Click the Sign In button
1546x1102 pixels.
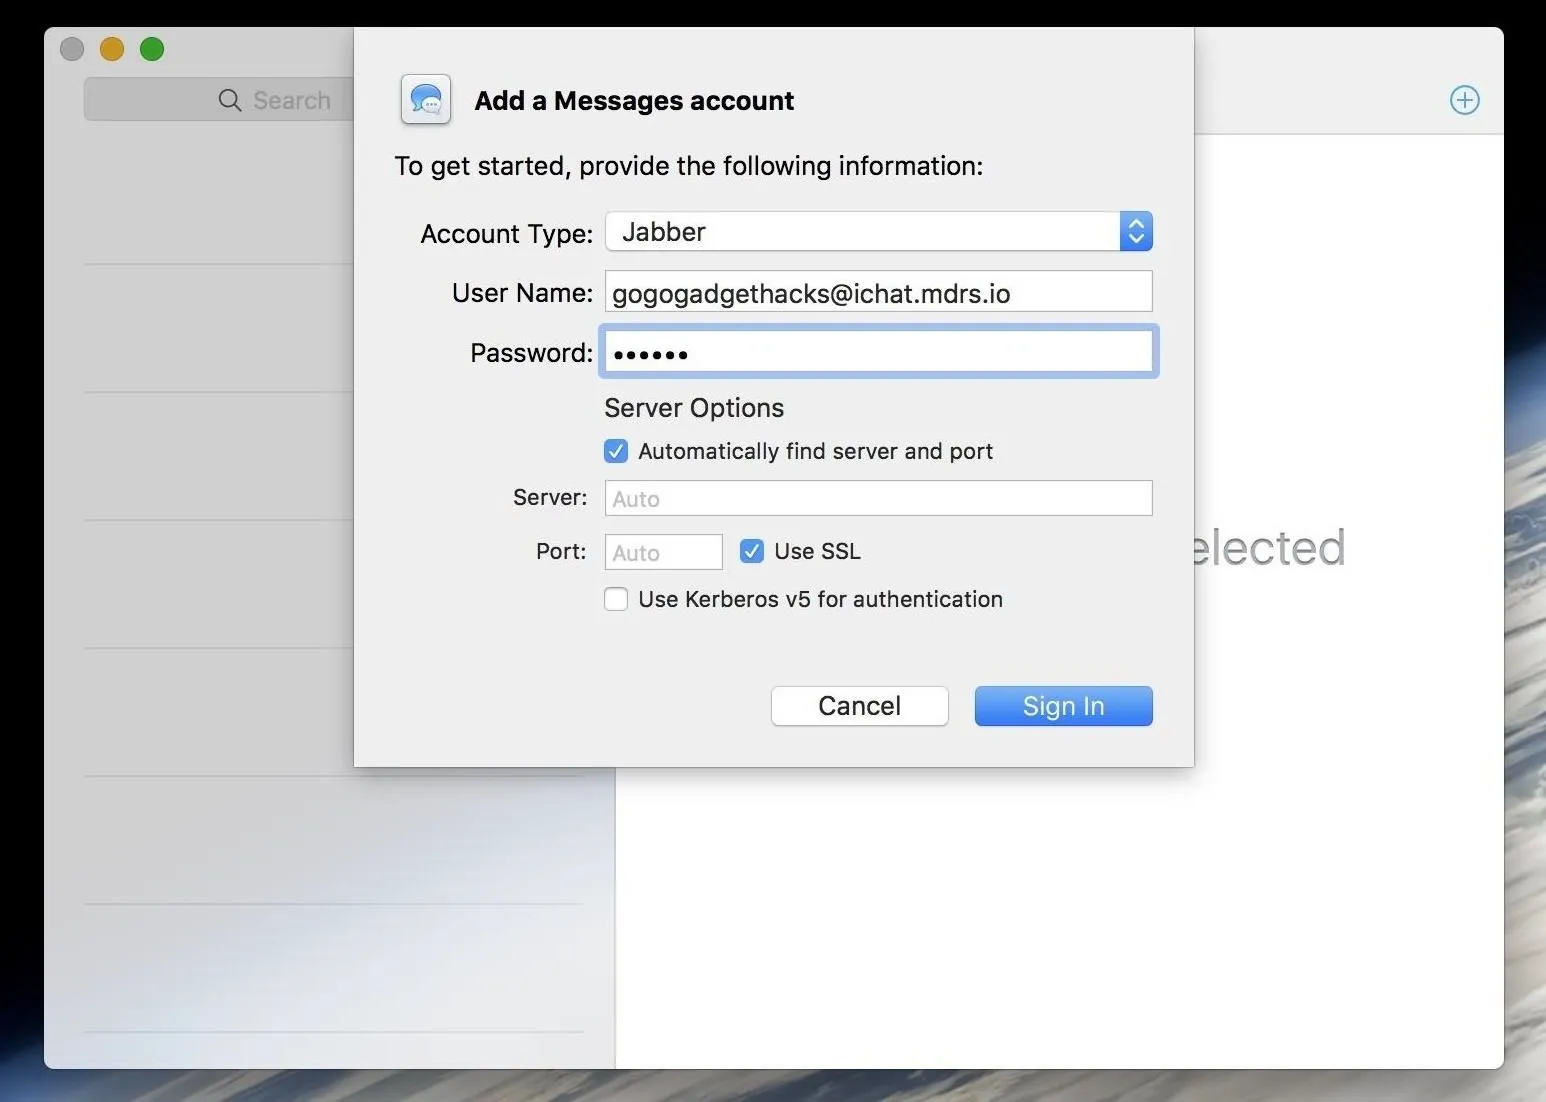(x=1064, y=706)
